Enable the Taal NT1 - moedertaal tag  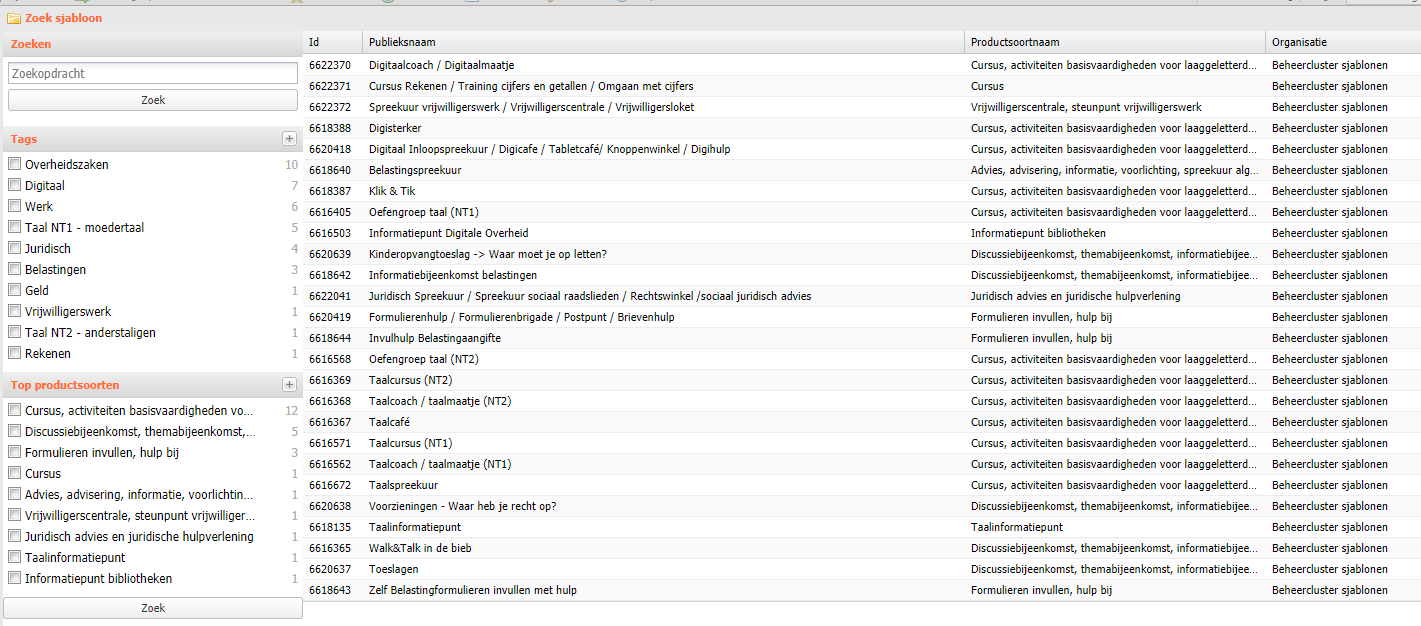click(14, 227)
